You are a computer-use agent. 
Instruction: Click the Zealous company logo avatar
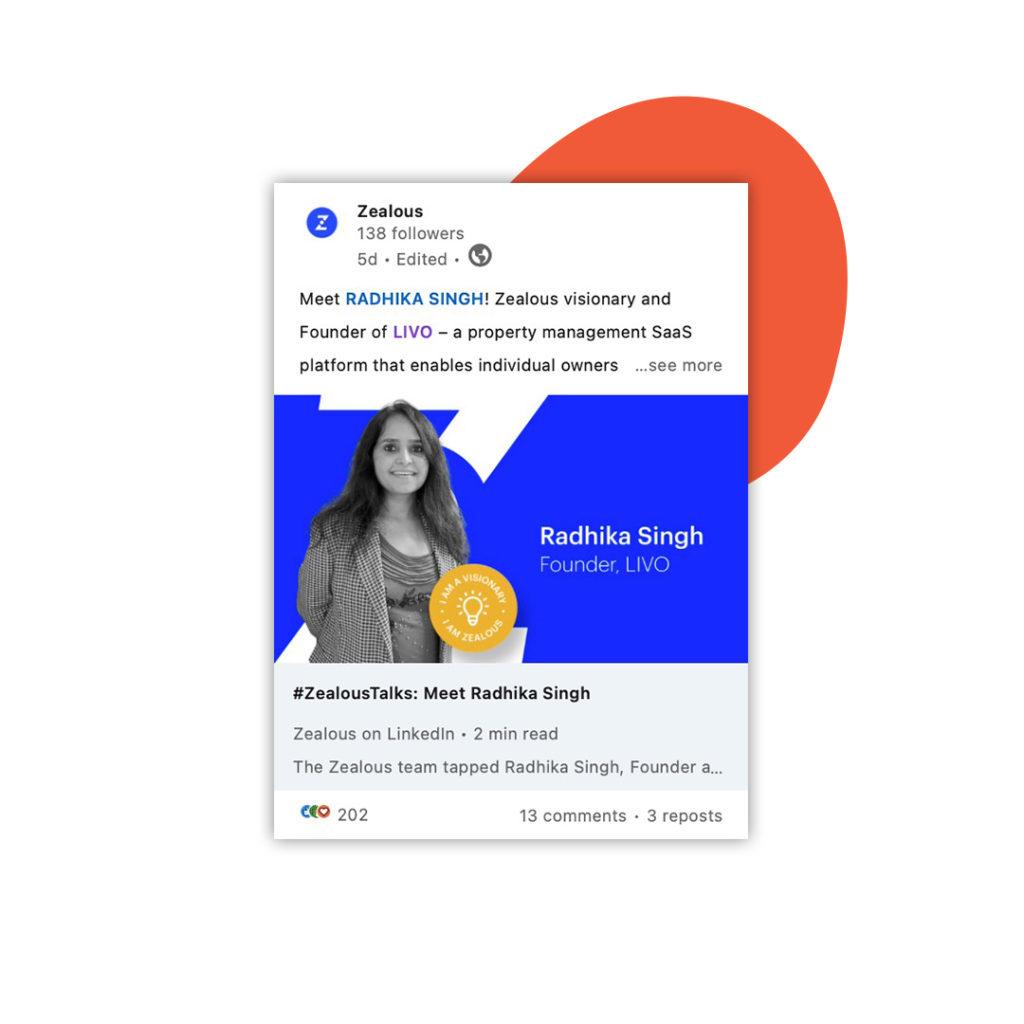[322, 223]
